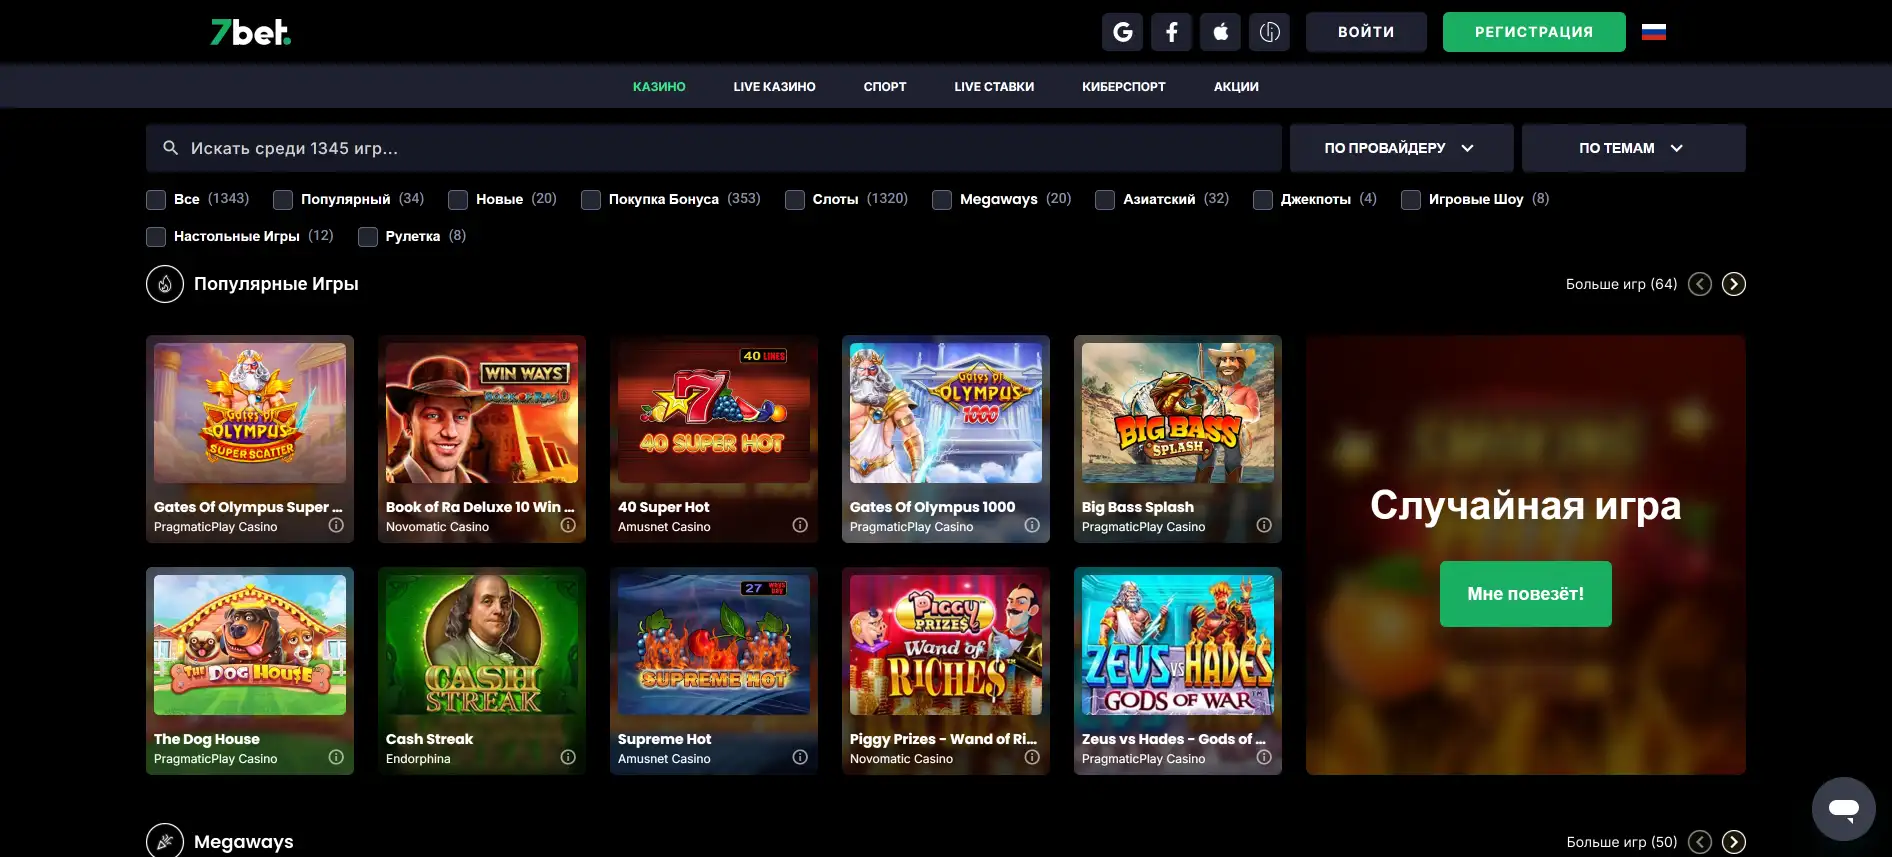This screenshot has height=857, width=1892.
Task: Check the Все filter checkbox
Action: point(156,200)
